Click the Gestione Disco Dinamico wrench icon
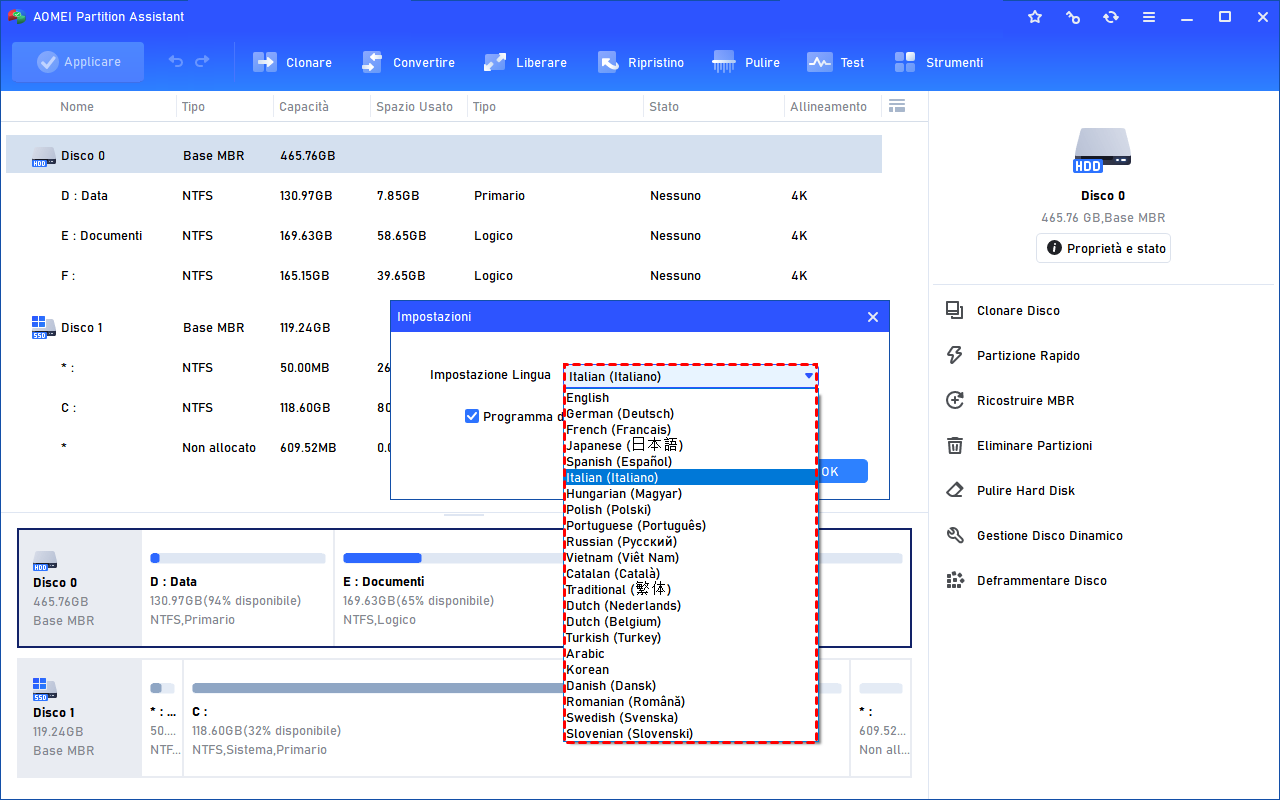1280x800 pixels. click(955, 536)
